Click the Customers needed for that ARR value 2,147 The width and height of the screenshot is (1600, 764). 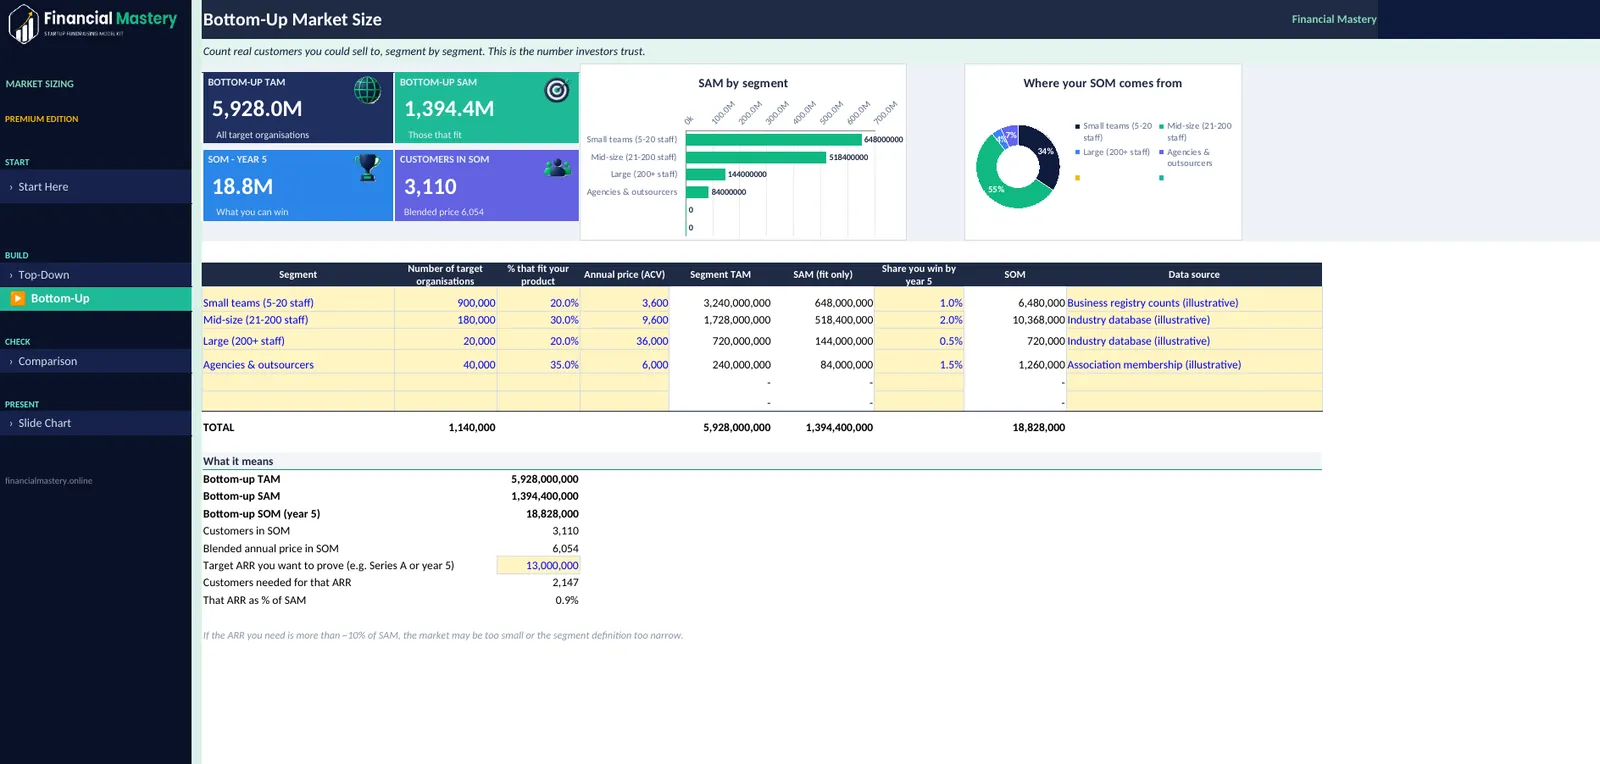pos(565,582)
